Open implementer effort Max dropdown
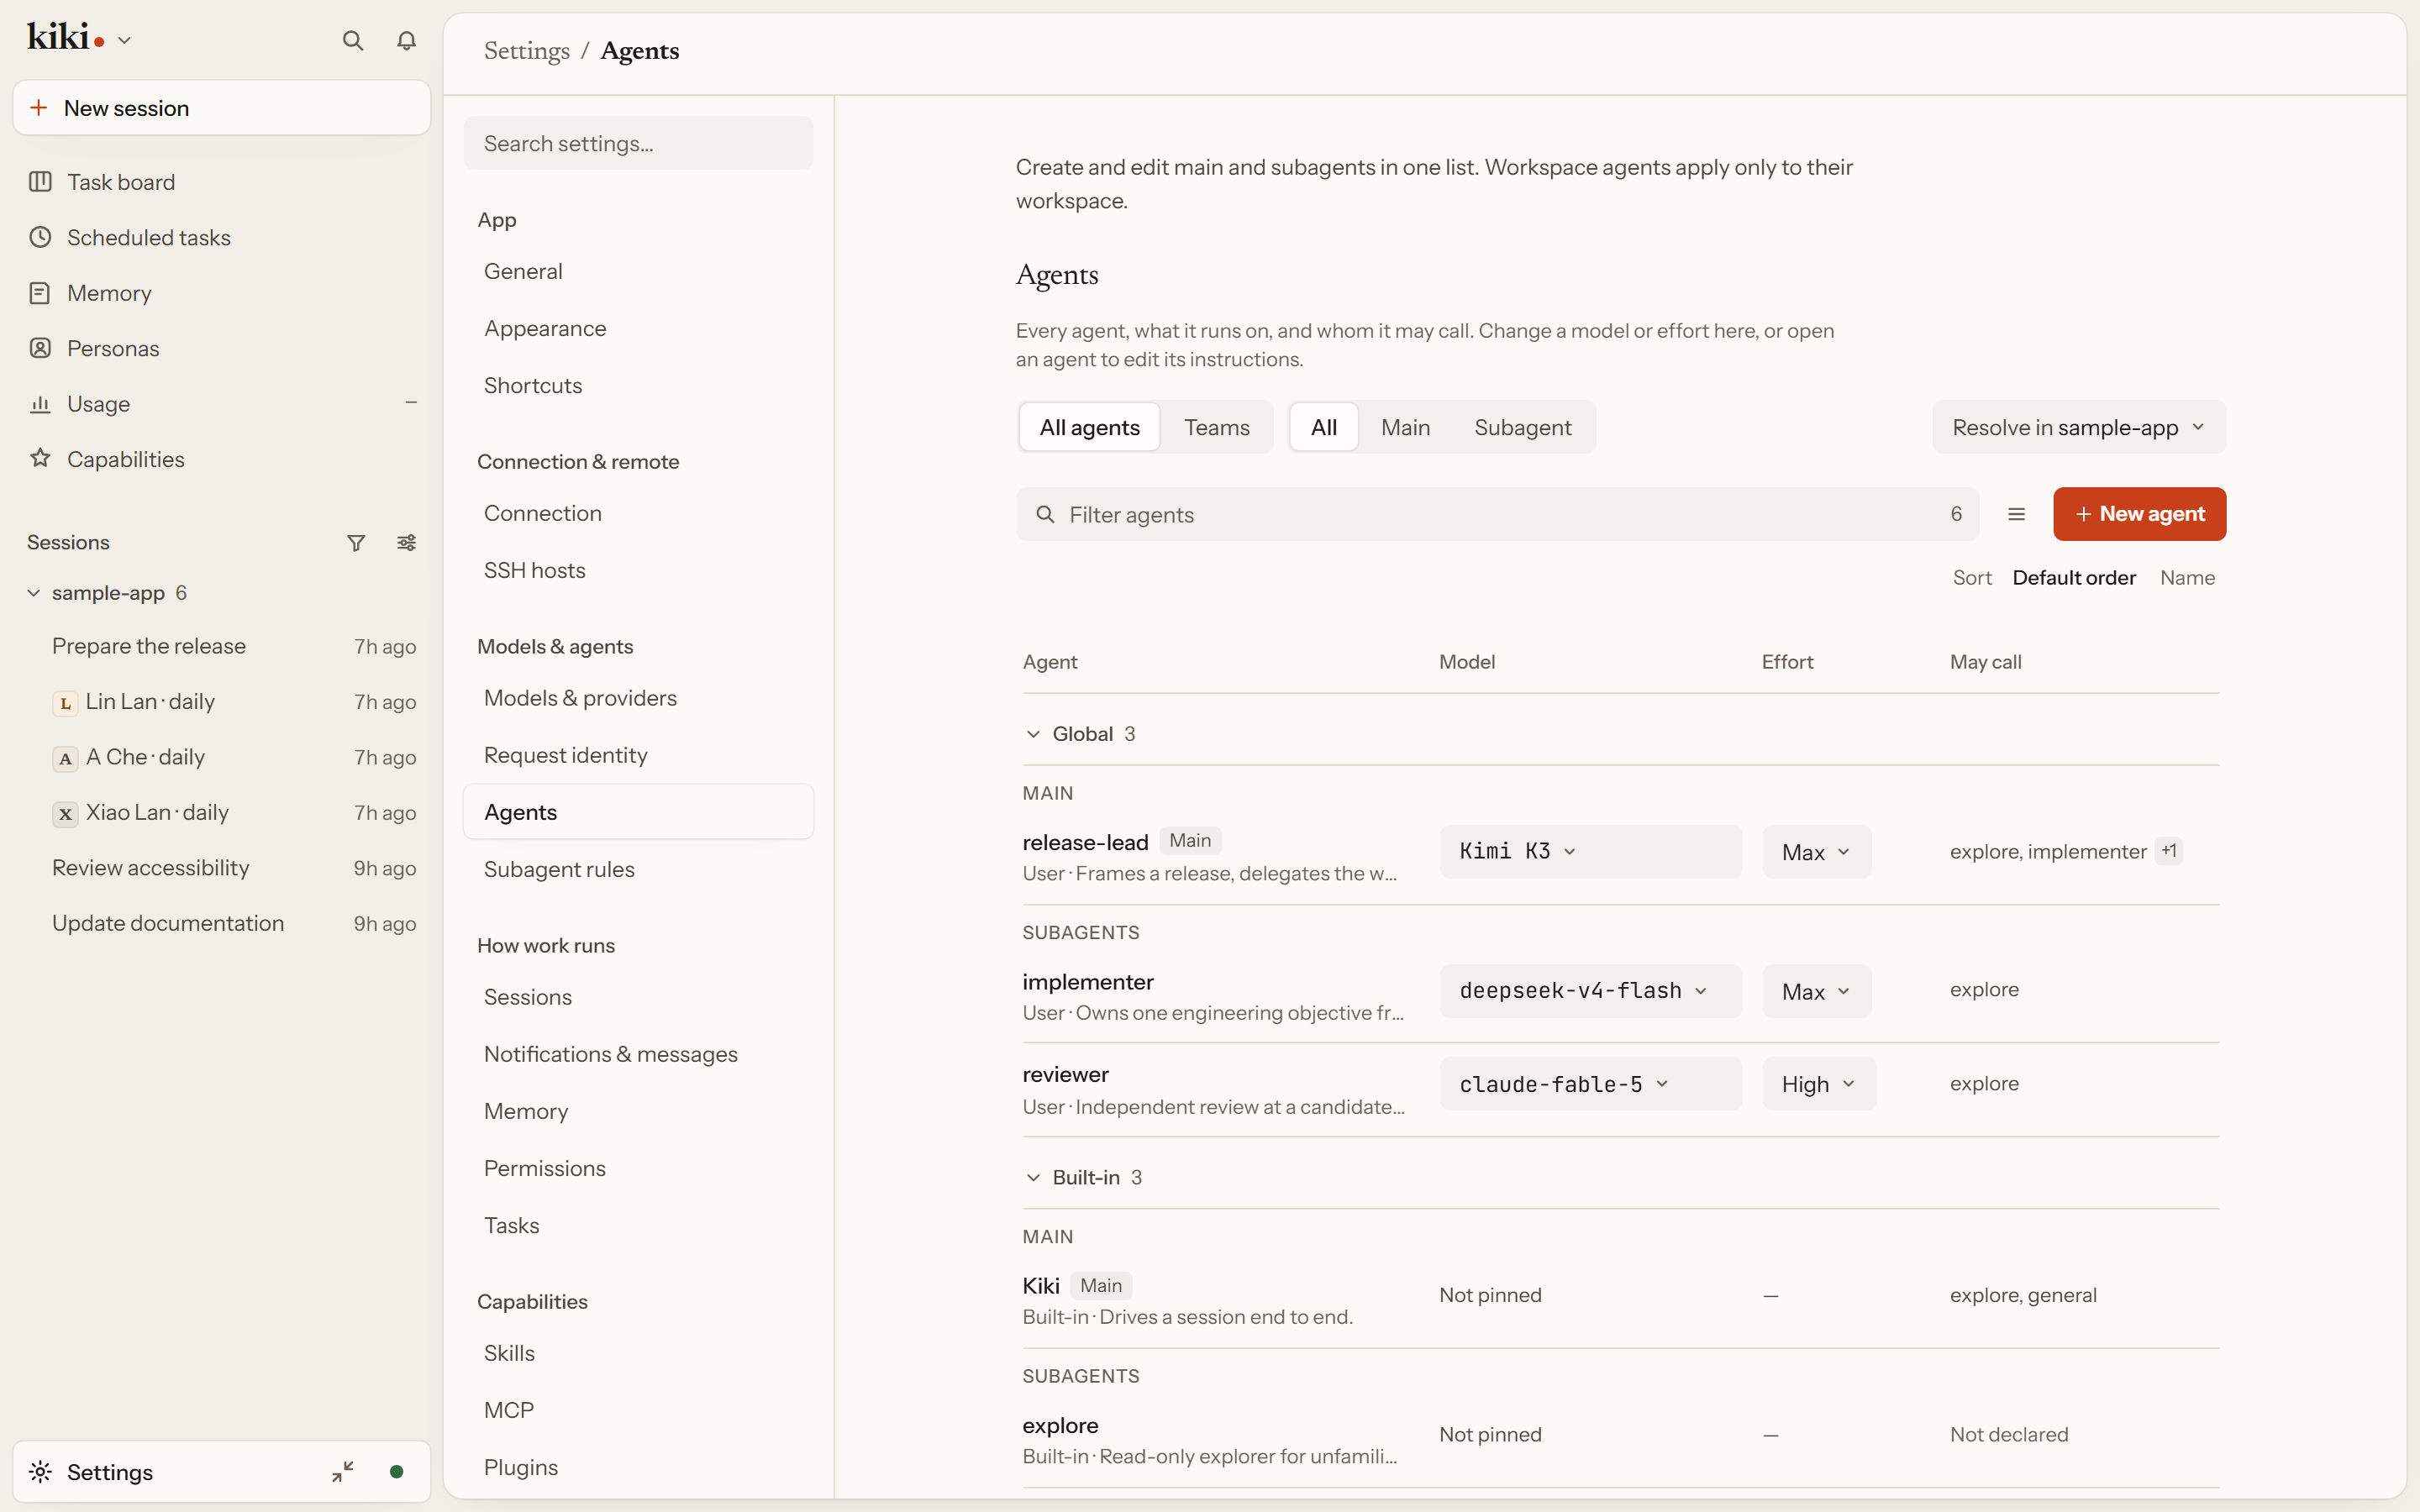The width and height of the screenshot is (2420, 1512). tap(1816, 991)
